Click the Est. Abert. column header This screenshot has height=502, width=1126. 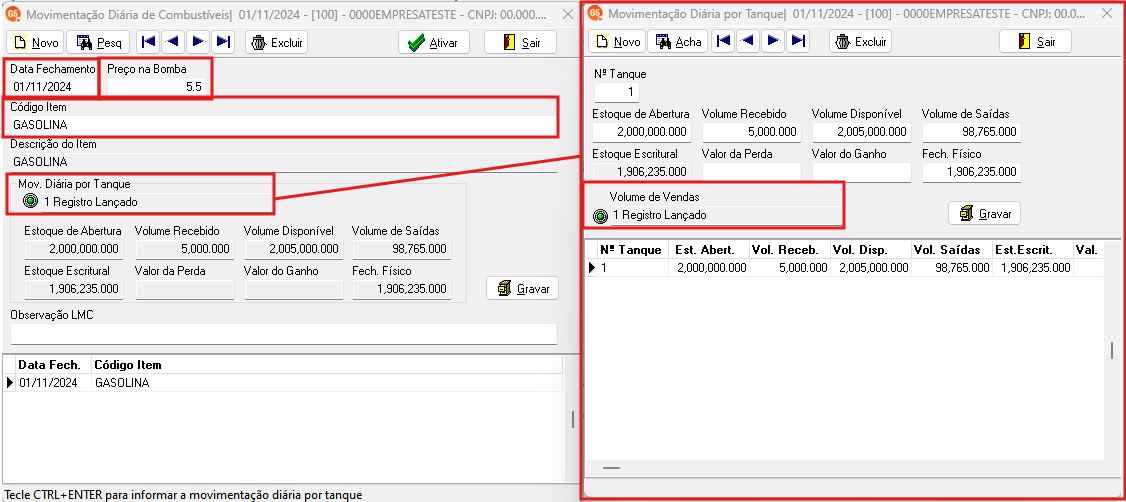(709, 250)
